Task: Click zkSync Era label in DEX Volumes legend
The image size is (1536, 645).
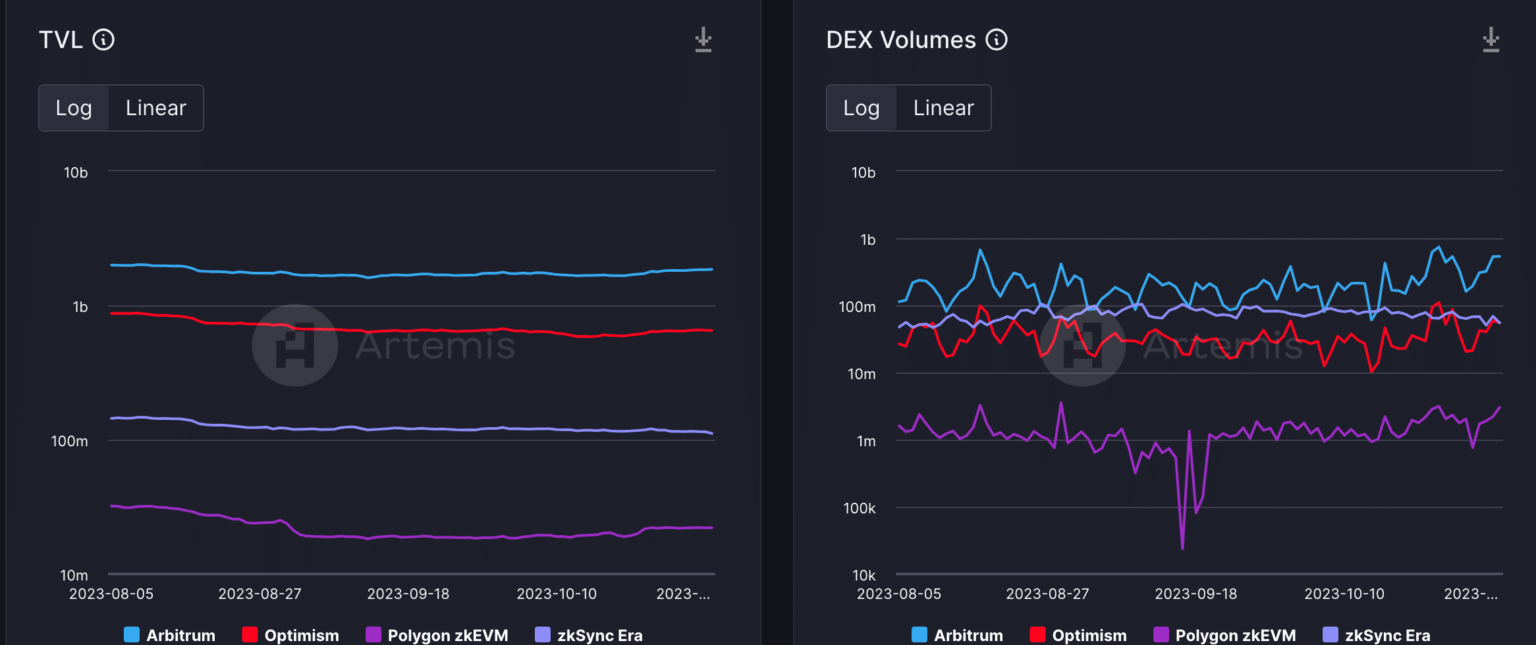Action: pyautogui.click(x=1387, y=635)
